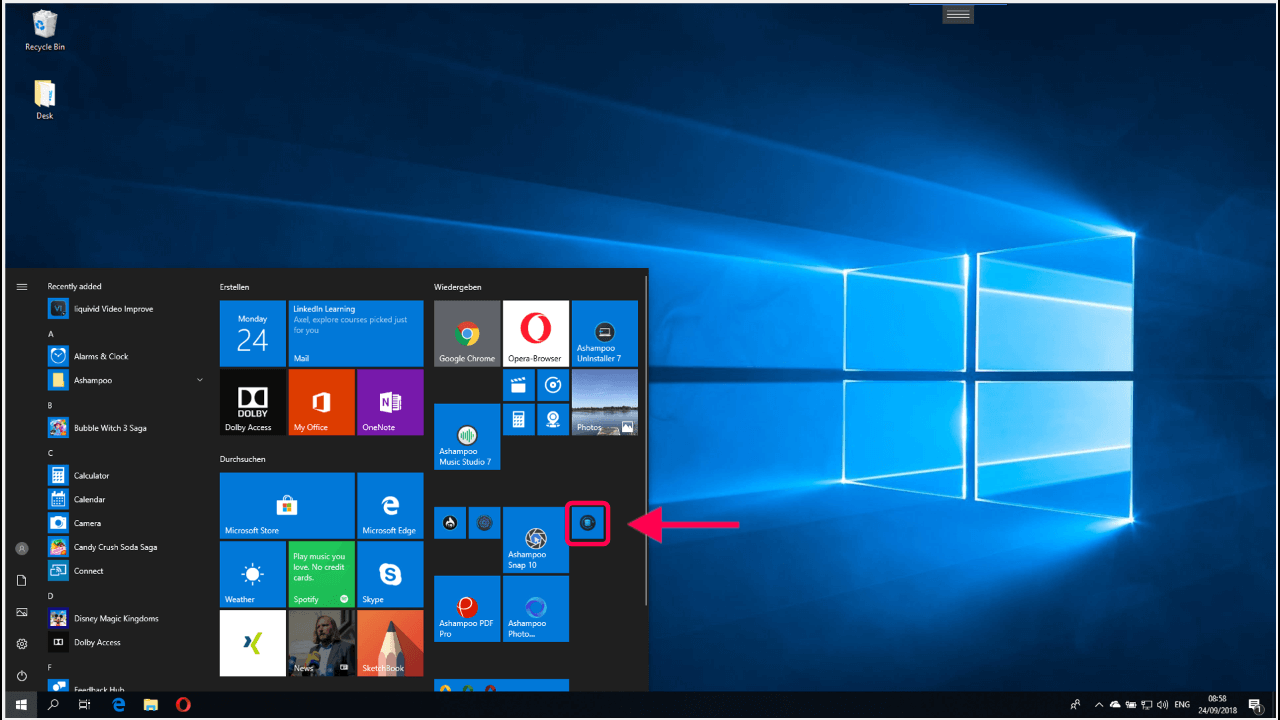1280x720 pixels.
Task: Launch the Microsoft Edge tile
Action: (390, 505)
